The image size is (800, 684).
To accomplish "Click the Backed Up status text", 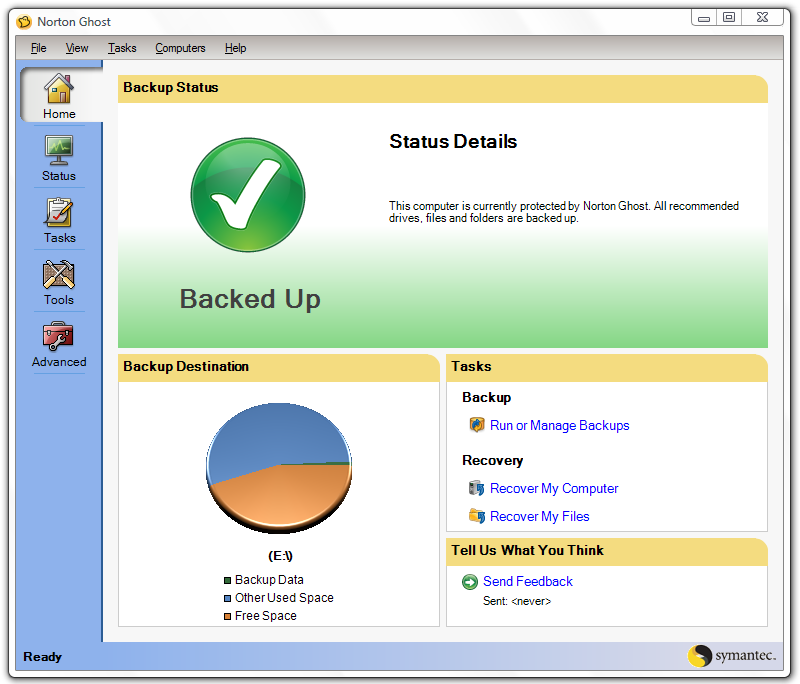I will 250,299.
